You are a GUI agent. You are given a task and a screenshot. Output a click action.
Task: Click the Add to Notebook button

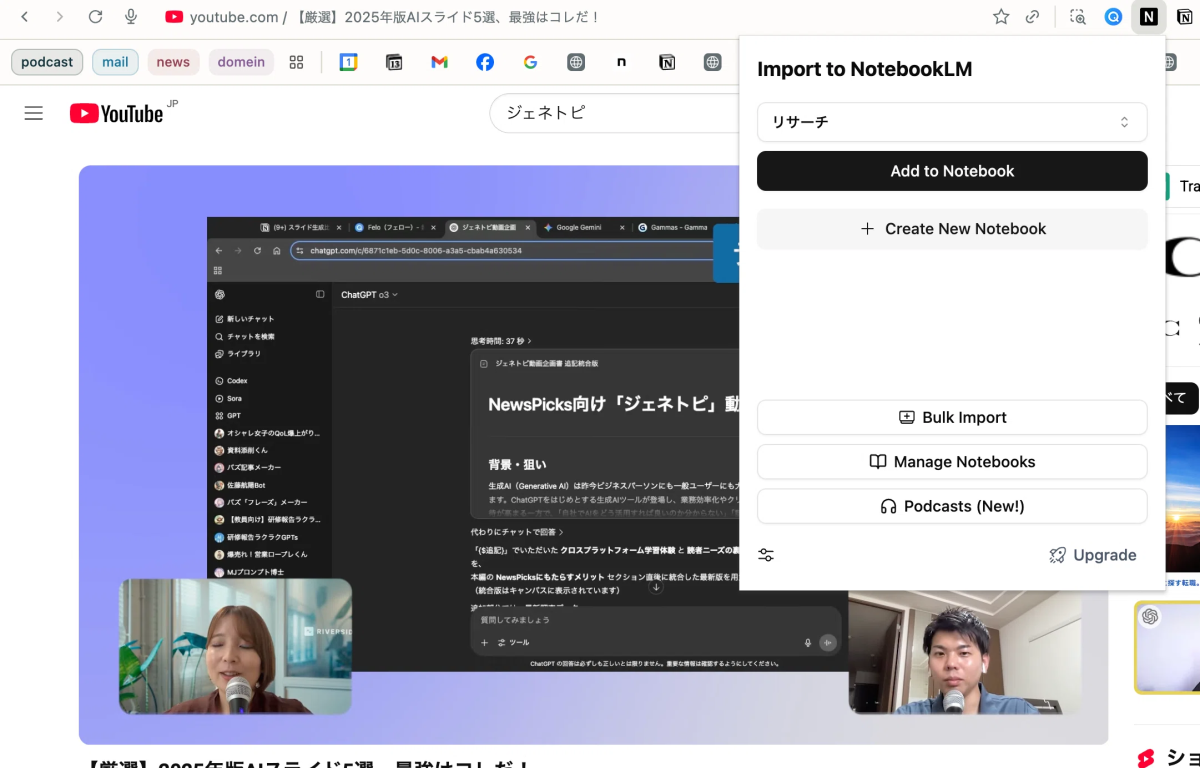pyautogui.click(x=952, y=171)
